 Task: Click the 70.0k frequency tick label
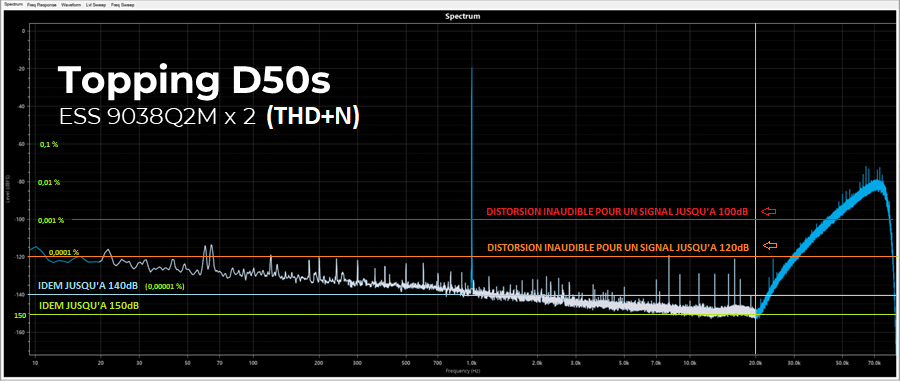pos(874,364)
